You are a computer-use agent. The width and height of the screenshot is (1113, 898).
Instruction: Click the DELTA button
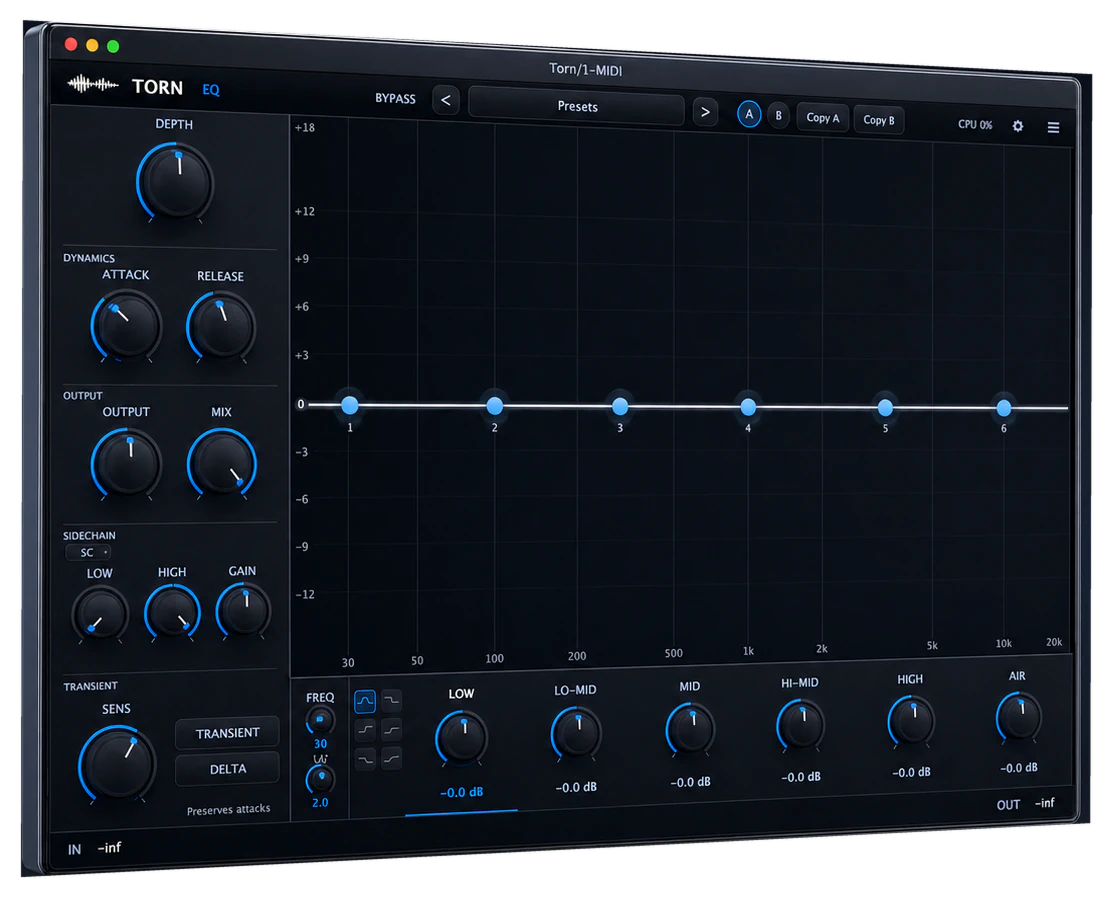(227, 769)
